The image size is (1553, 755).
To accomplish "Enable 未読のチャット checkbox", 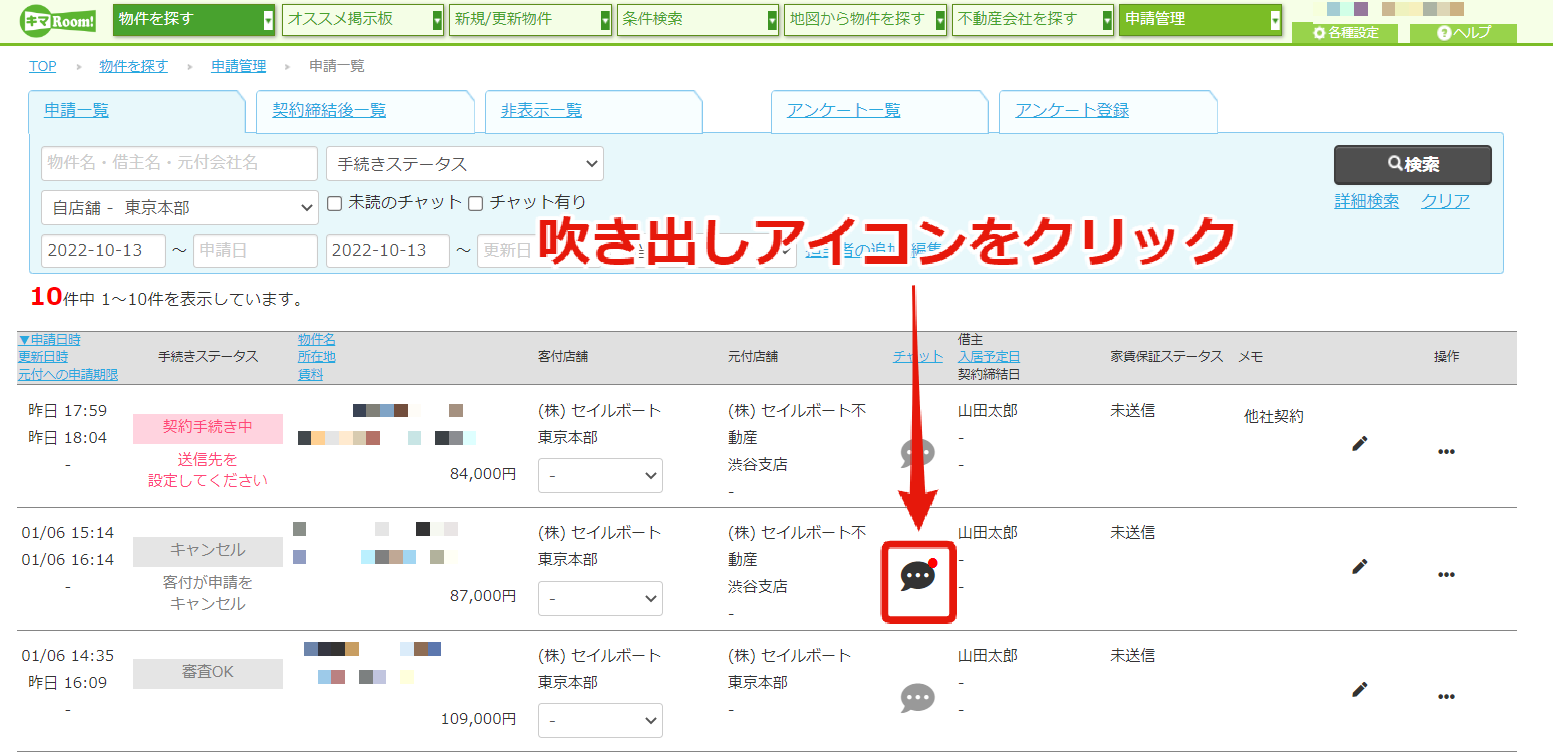I will tap(335, 203).
